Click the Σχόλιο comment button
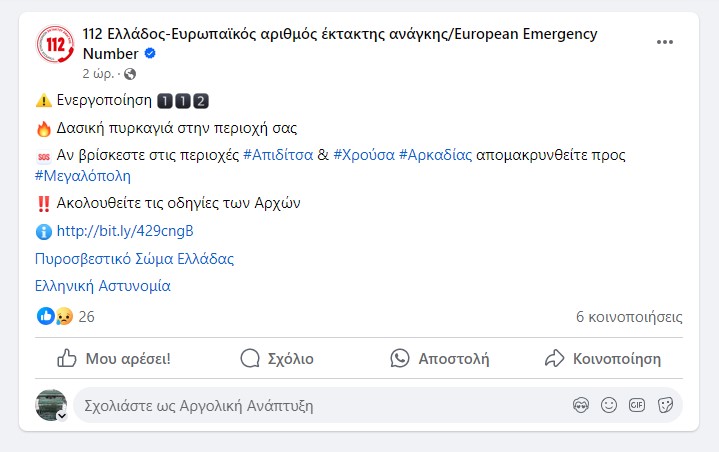This screenshot has width=719, height=452. tap(277, 358)
